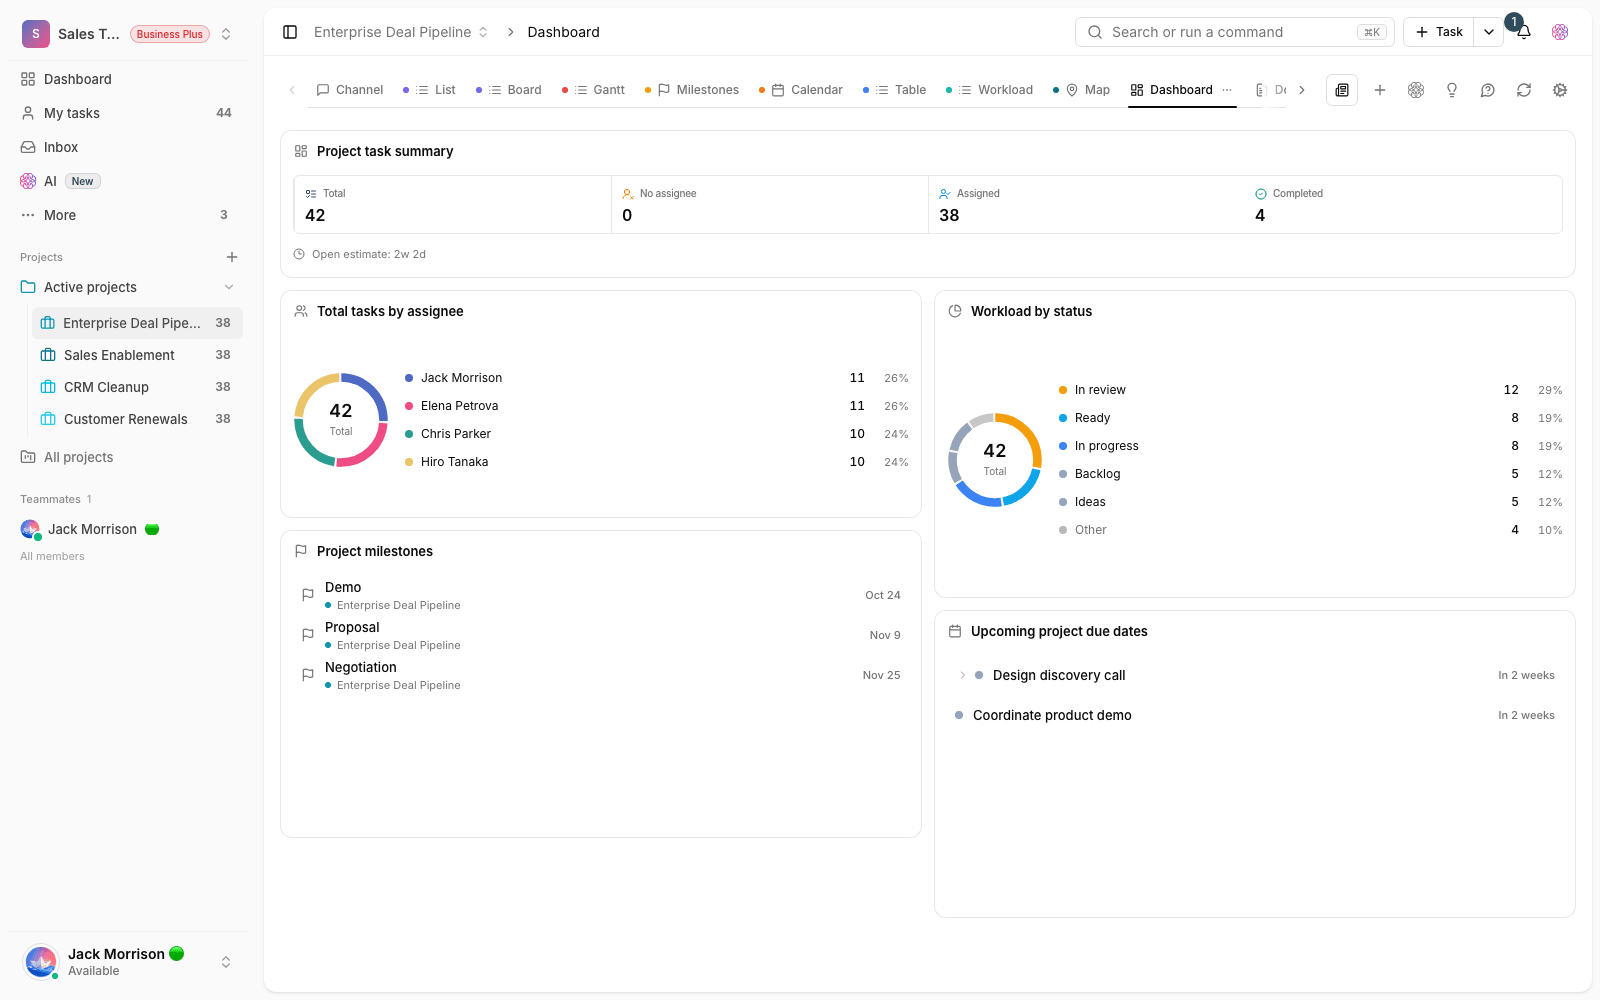Open the comments chat icon in toolbar
Image resolution: width=1600 pixels, height=1000 pixels.
(1488, 90)
